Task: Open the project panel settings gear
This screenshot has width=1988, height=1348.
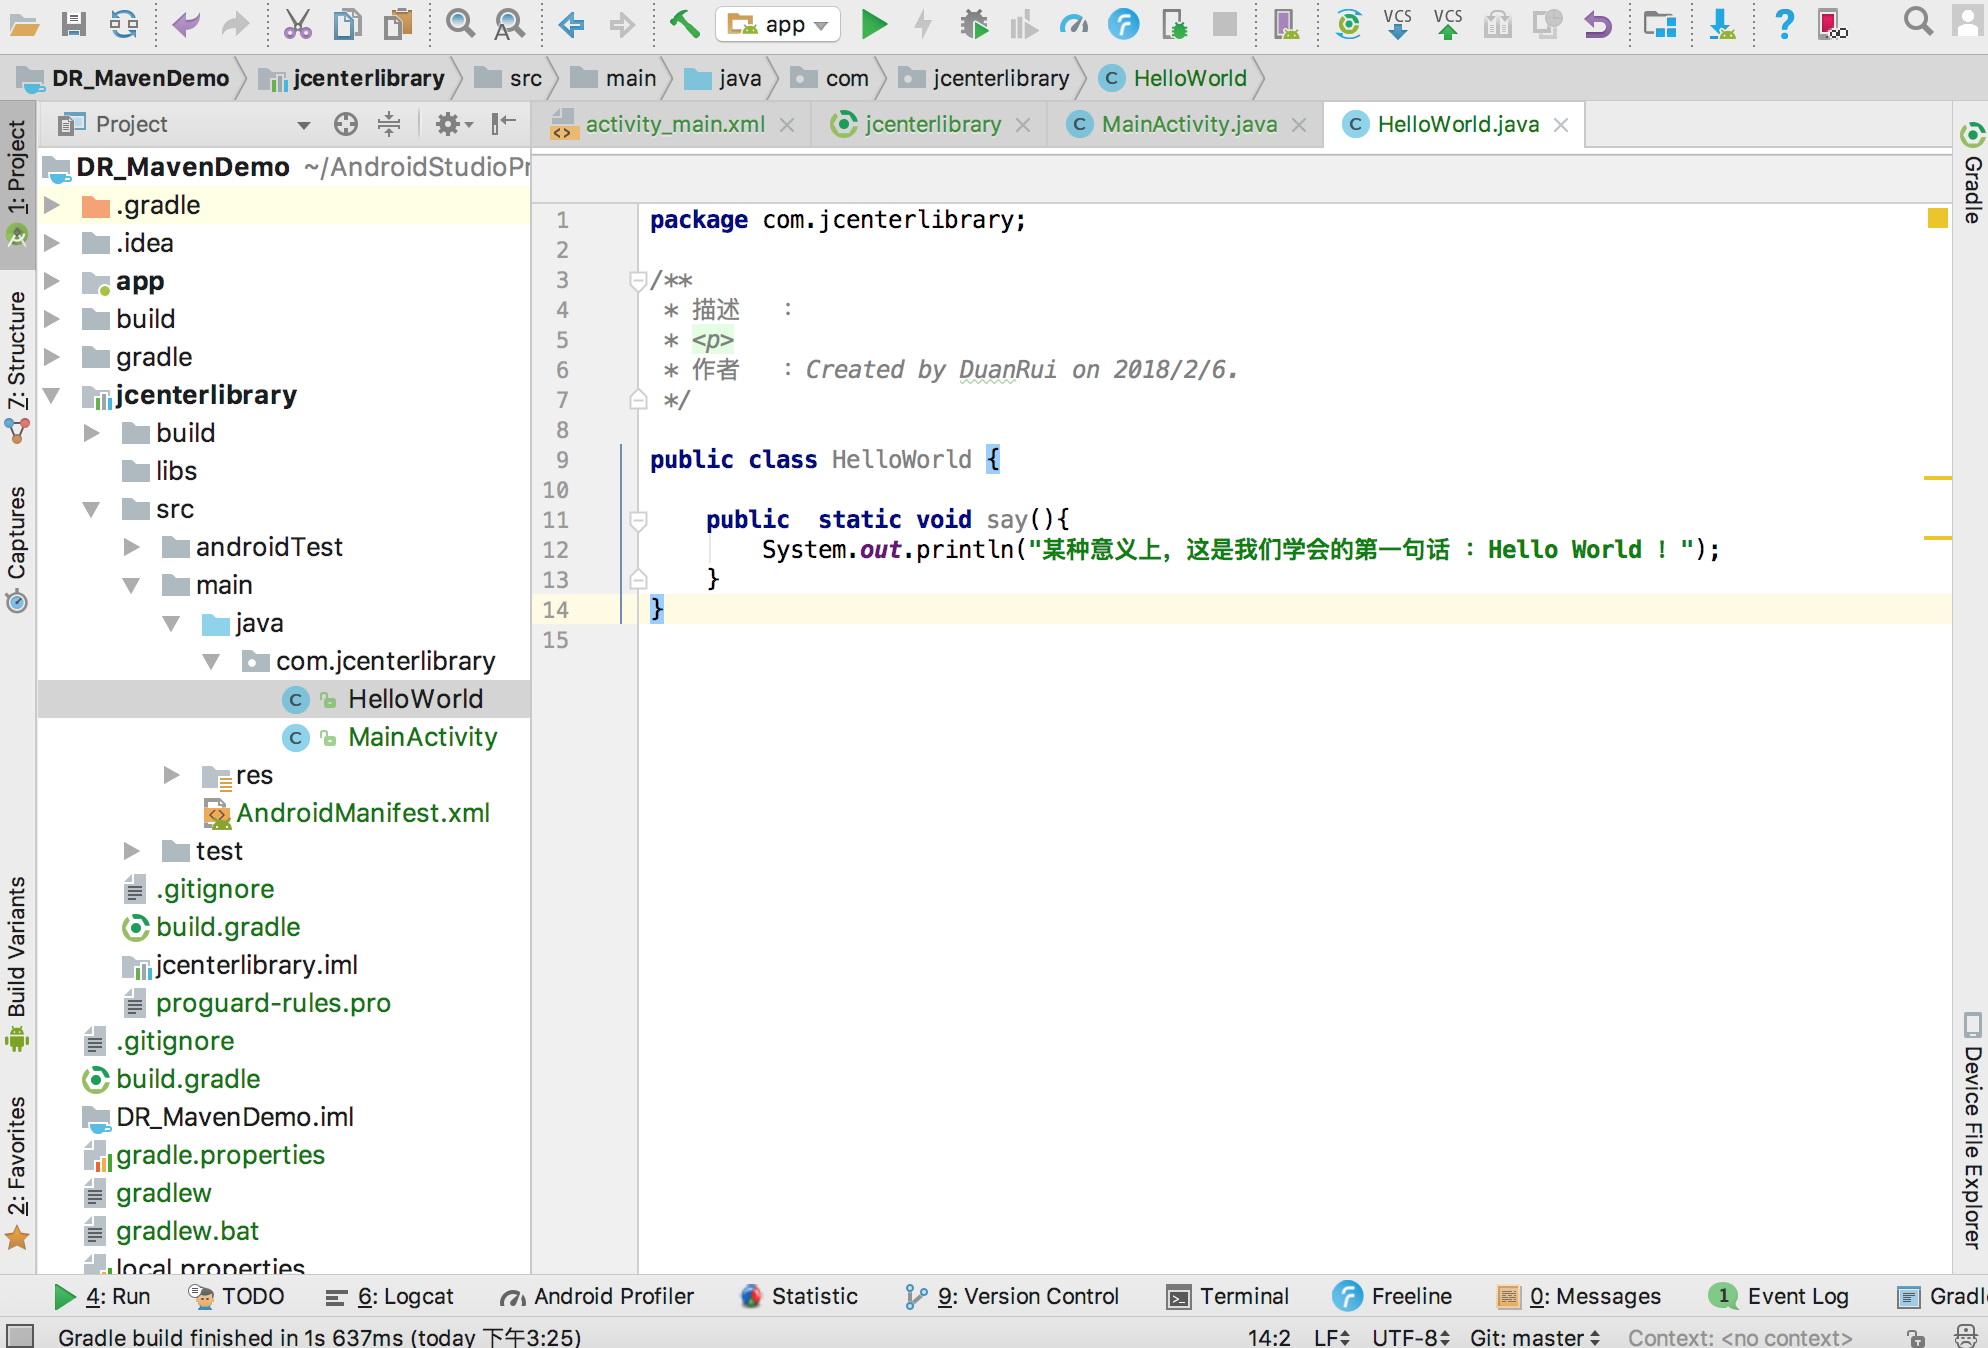Action: pyautogui.click(x=447, y=124)
